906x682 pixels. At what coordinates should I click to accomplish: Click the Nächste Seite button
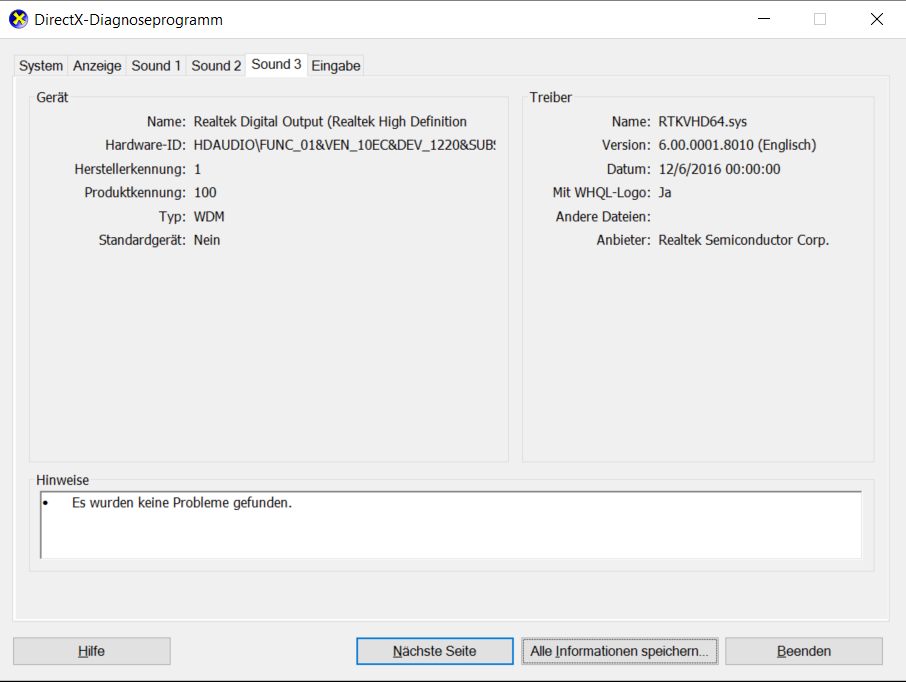tap(435, 651)
